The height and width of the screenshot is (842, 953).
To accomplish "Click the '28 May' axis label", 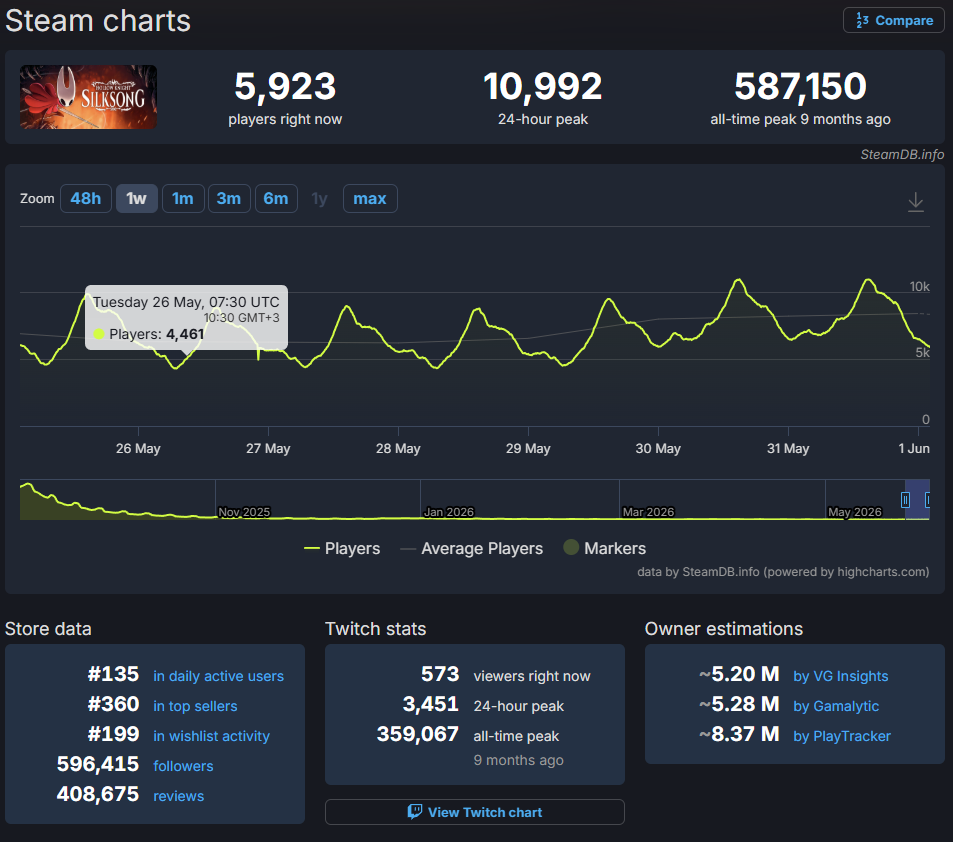I will click(x=398, y=449).
